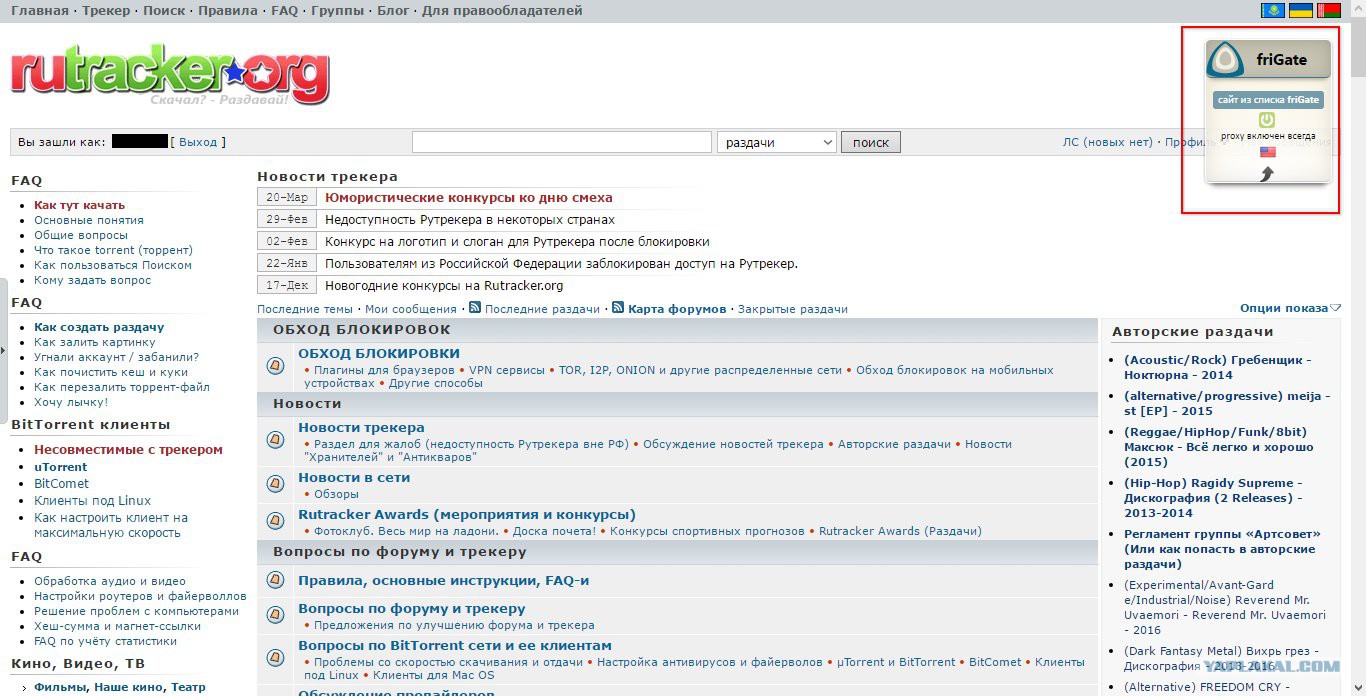Click the Belarus flag icon

[1328, 10]
